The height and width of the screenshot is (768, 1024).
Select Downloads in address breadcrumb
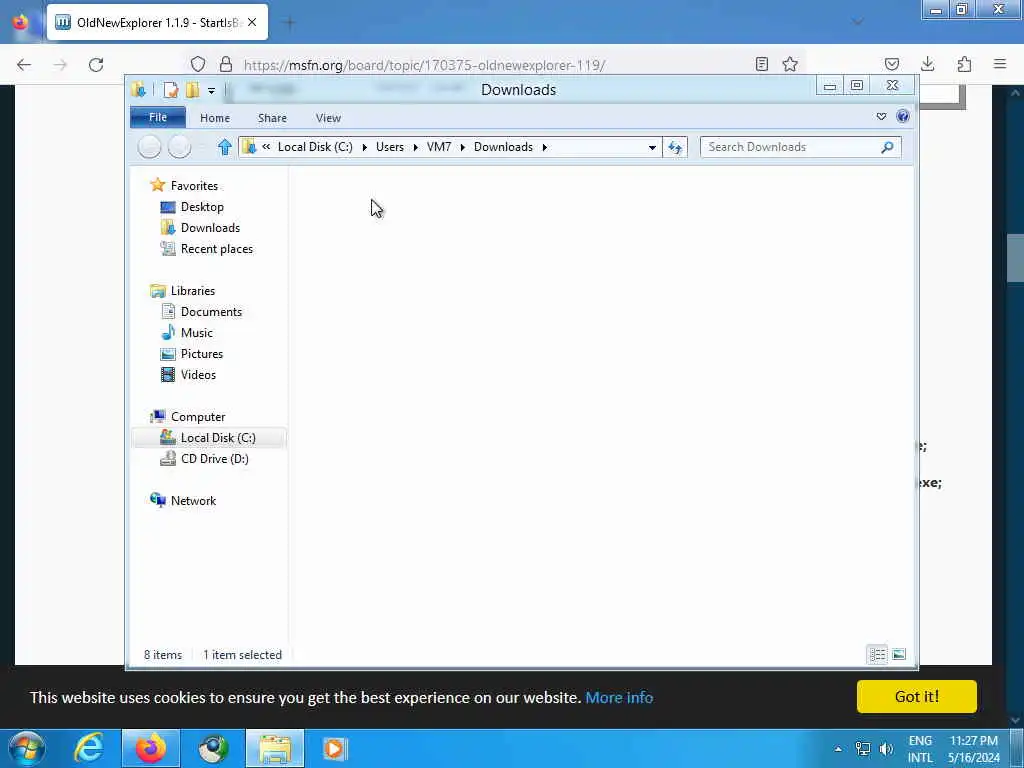pyautogui.click(x=504, y=147)
